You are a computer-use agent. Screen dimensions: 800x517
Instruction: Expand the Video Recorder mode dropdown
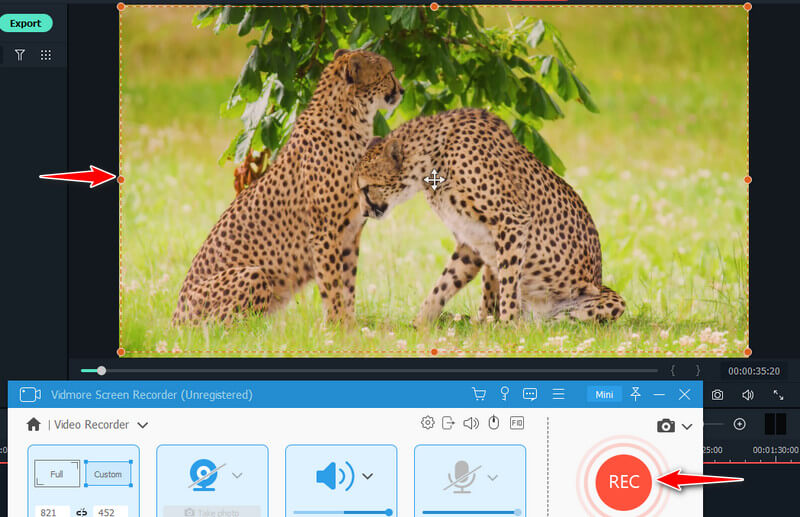tap(143, 425)
